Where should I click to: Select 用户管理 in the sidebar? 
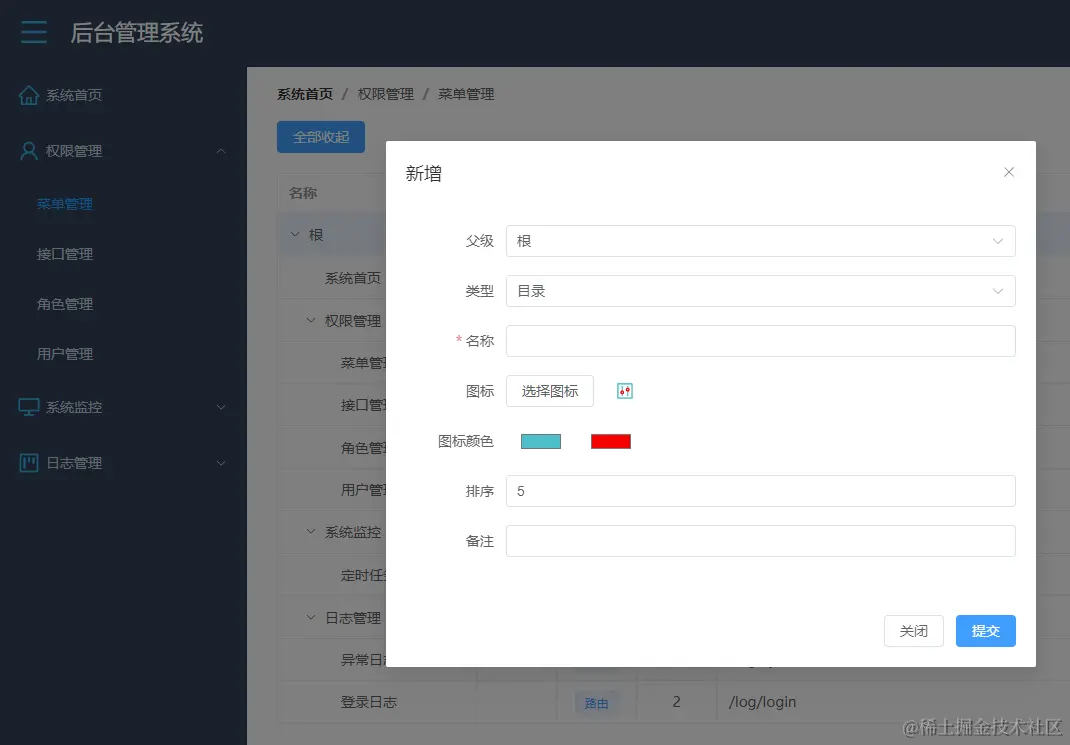click(x=65, y=354)
